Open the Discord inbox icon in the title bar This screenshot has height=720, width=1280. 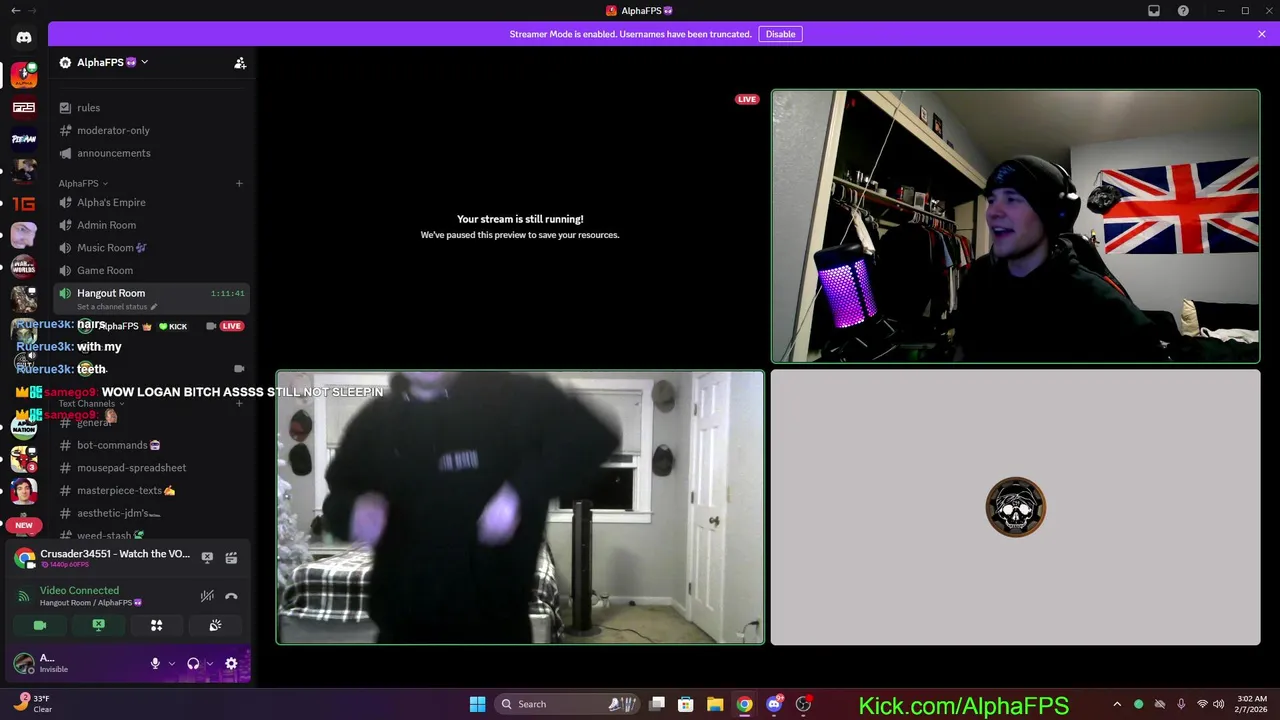pos(1154,11)
